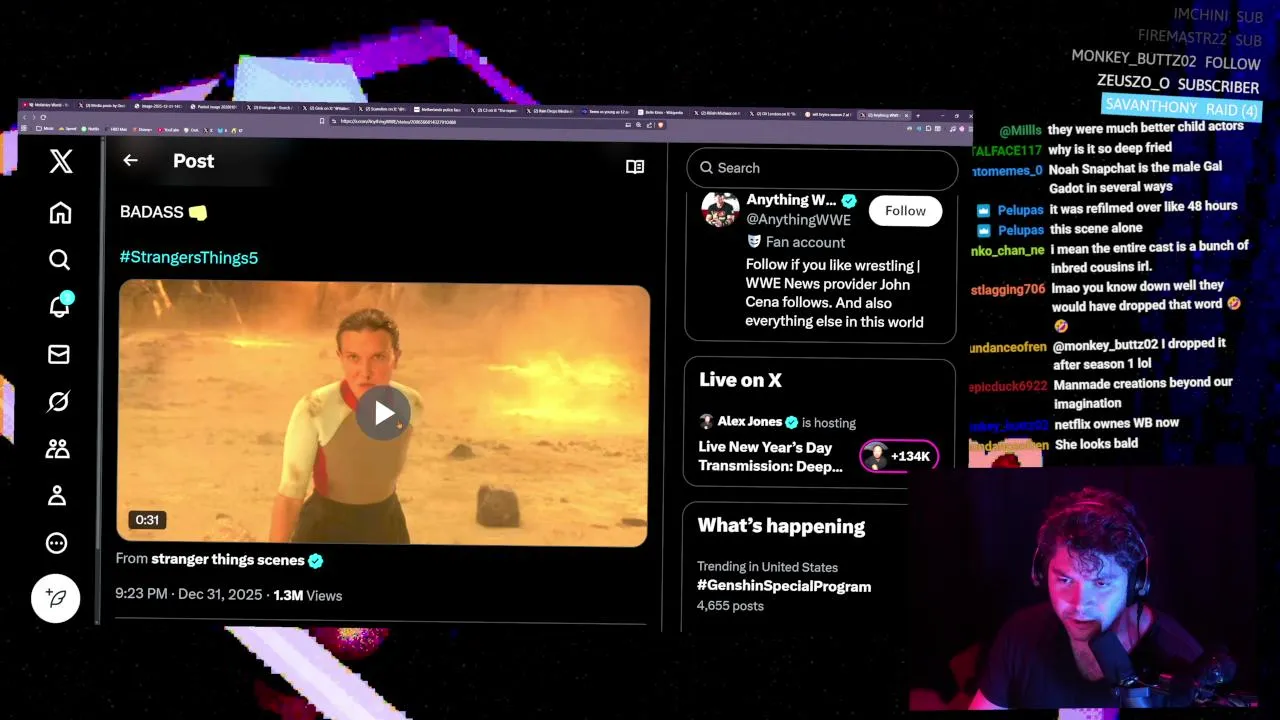The width and height of the screenshot is (1280, 720).
Task: Open the Explore magnifier icon in sidebar
Action: pos(59,260)
